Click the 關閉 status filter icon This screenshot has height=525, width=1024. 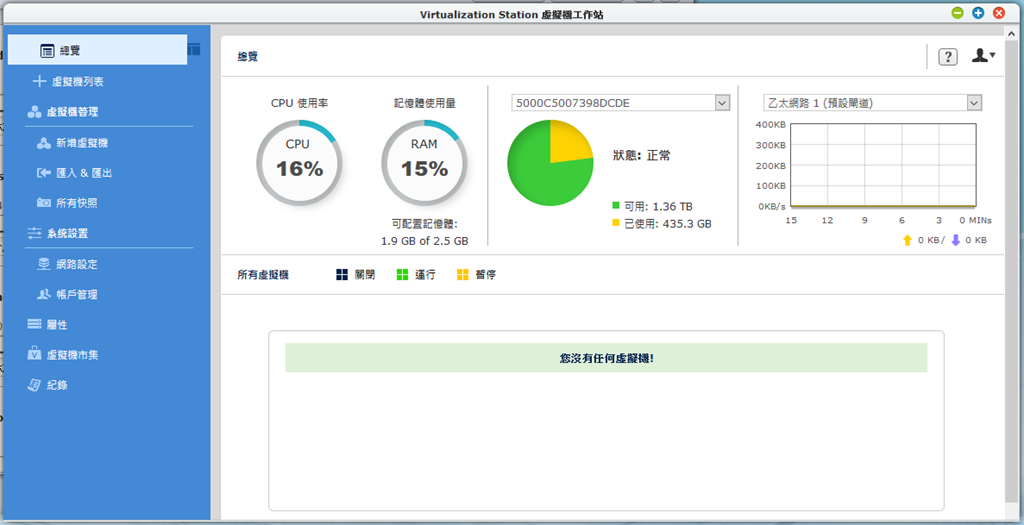click(342, 275)
